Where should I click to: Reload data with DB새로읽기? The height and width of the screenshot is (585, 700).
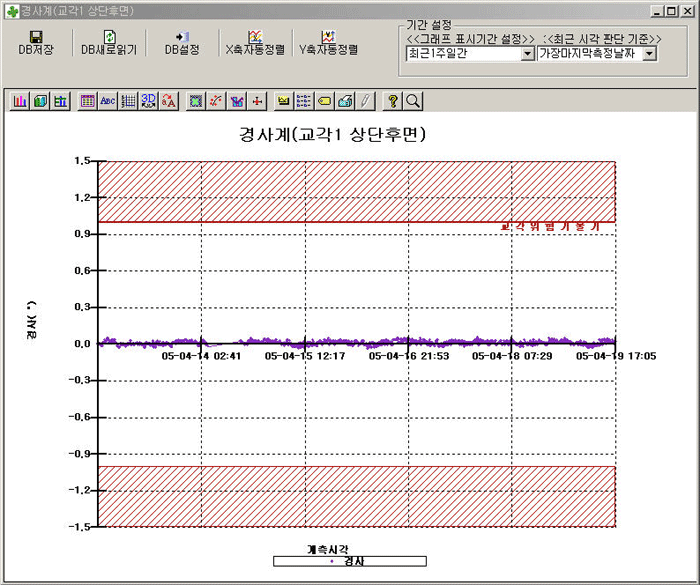[x=109, y=42]
